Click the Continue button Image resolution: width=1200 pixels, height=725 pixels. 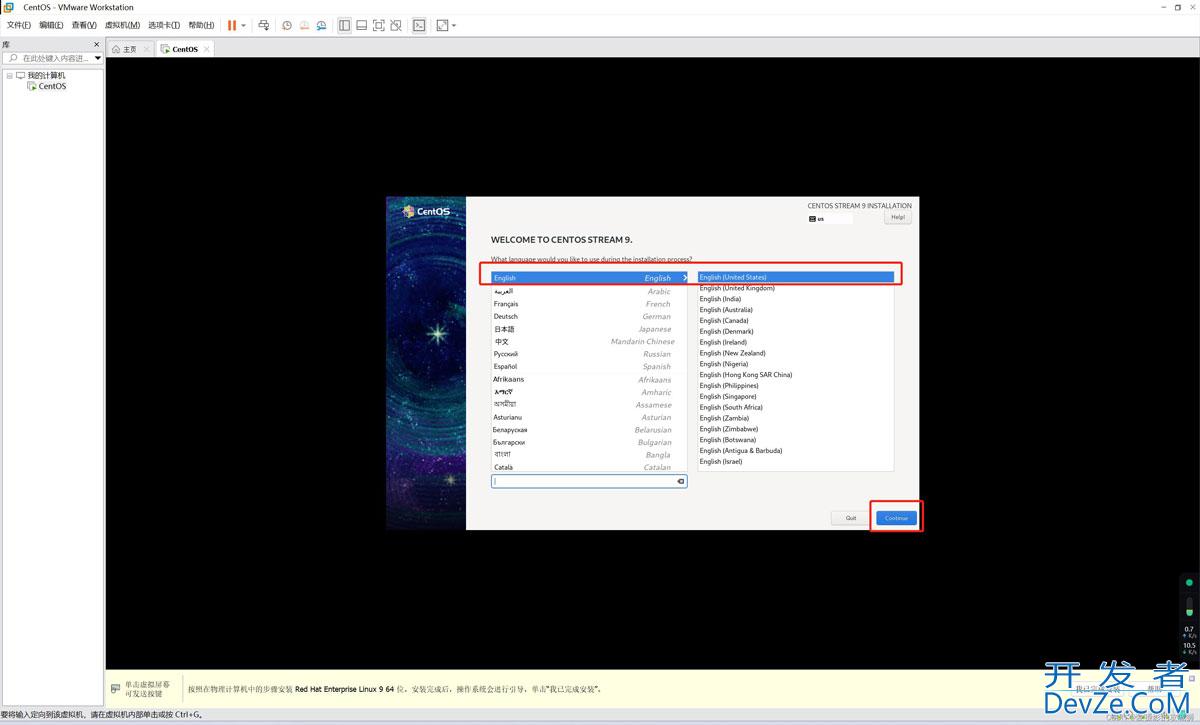896,518
